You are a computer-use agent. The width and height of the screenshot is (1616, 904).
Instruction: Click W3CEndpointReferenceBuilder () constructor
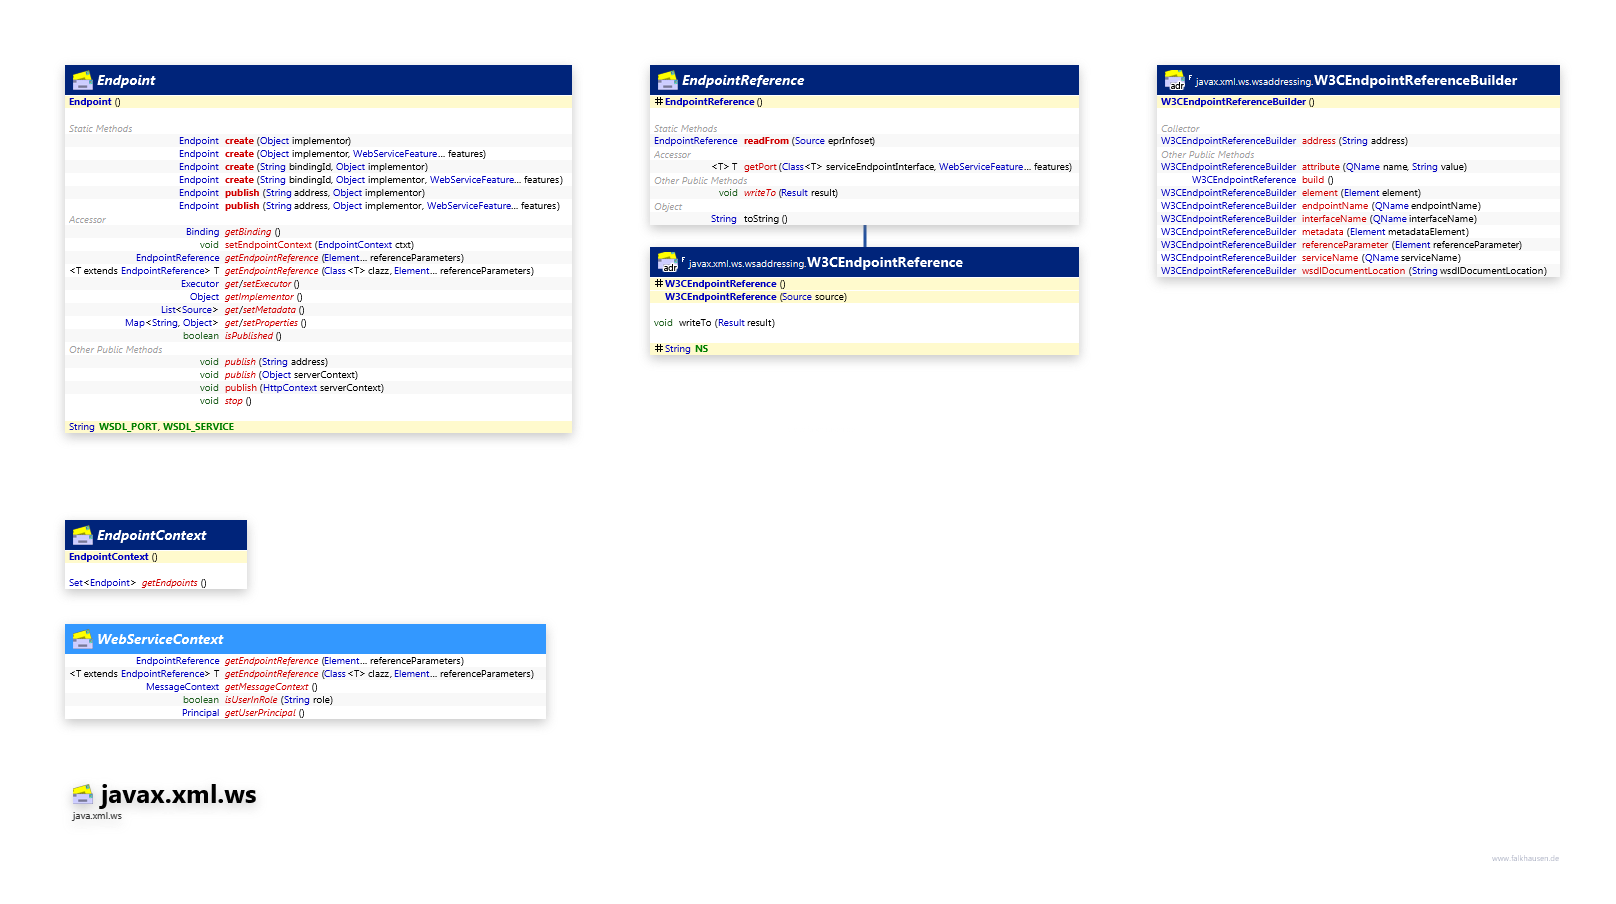coord(1238,102)
